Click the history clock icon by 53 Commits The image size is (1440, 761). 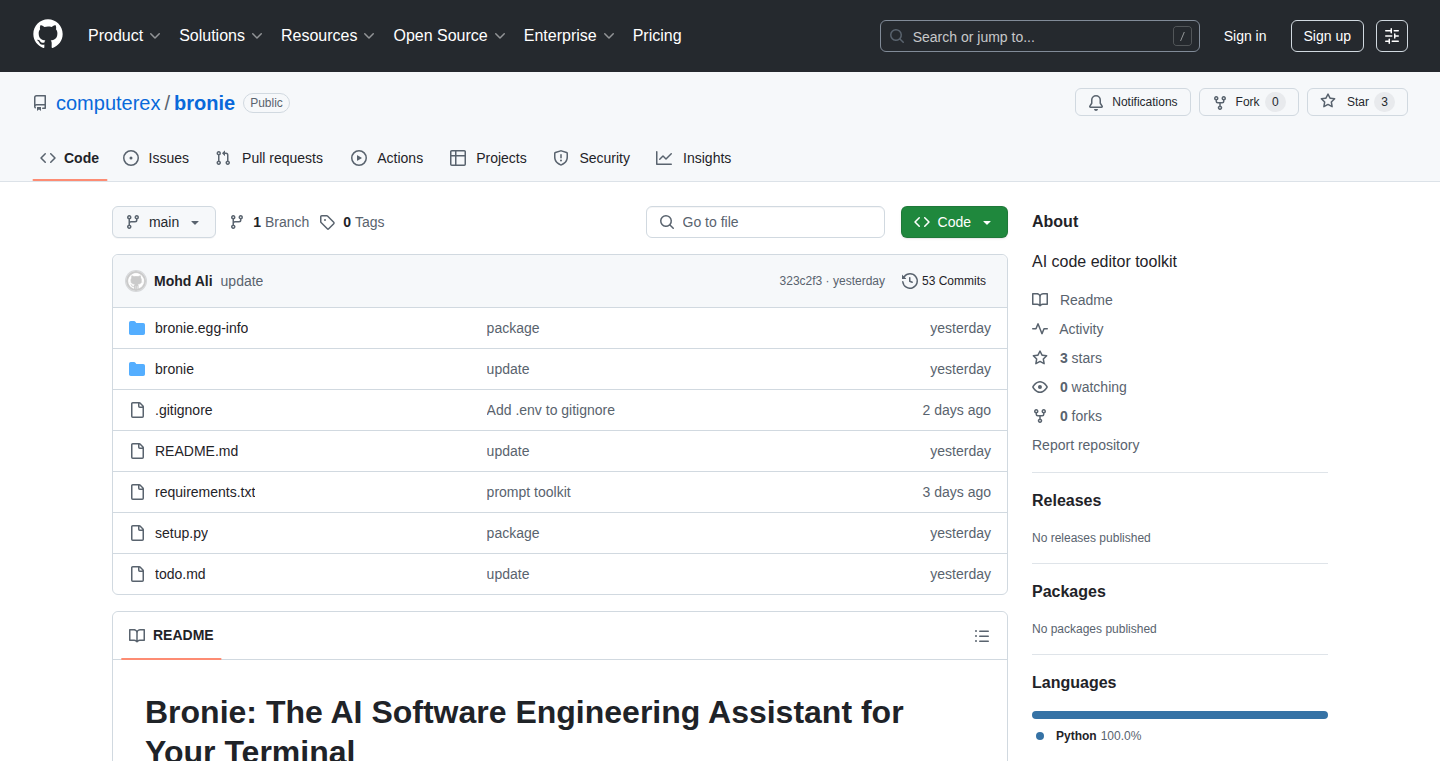(909, 281)
